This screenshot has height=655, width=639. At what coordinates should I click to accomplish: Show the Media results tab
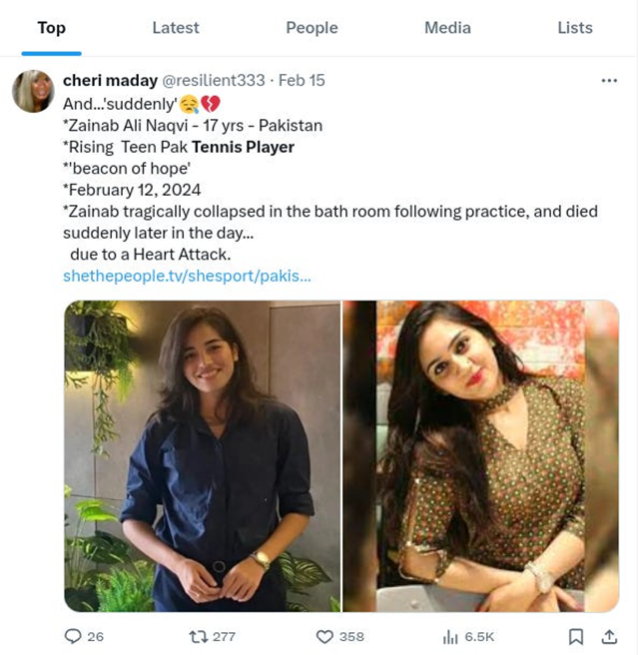[447, 28]
